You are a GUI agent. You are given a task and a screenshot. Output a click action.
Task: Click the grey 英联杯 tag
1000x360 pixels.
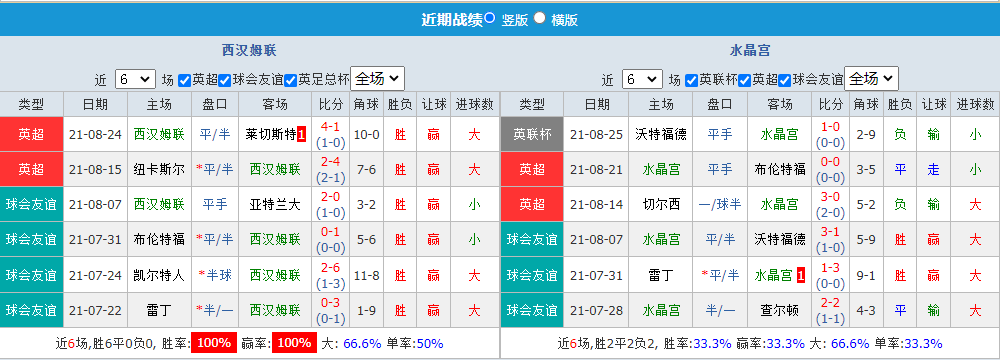click(533, 134)
